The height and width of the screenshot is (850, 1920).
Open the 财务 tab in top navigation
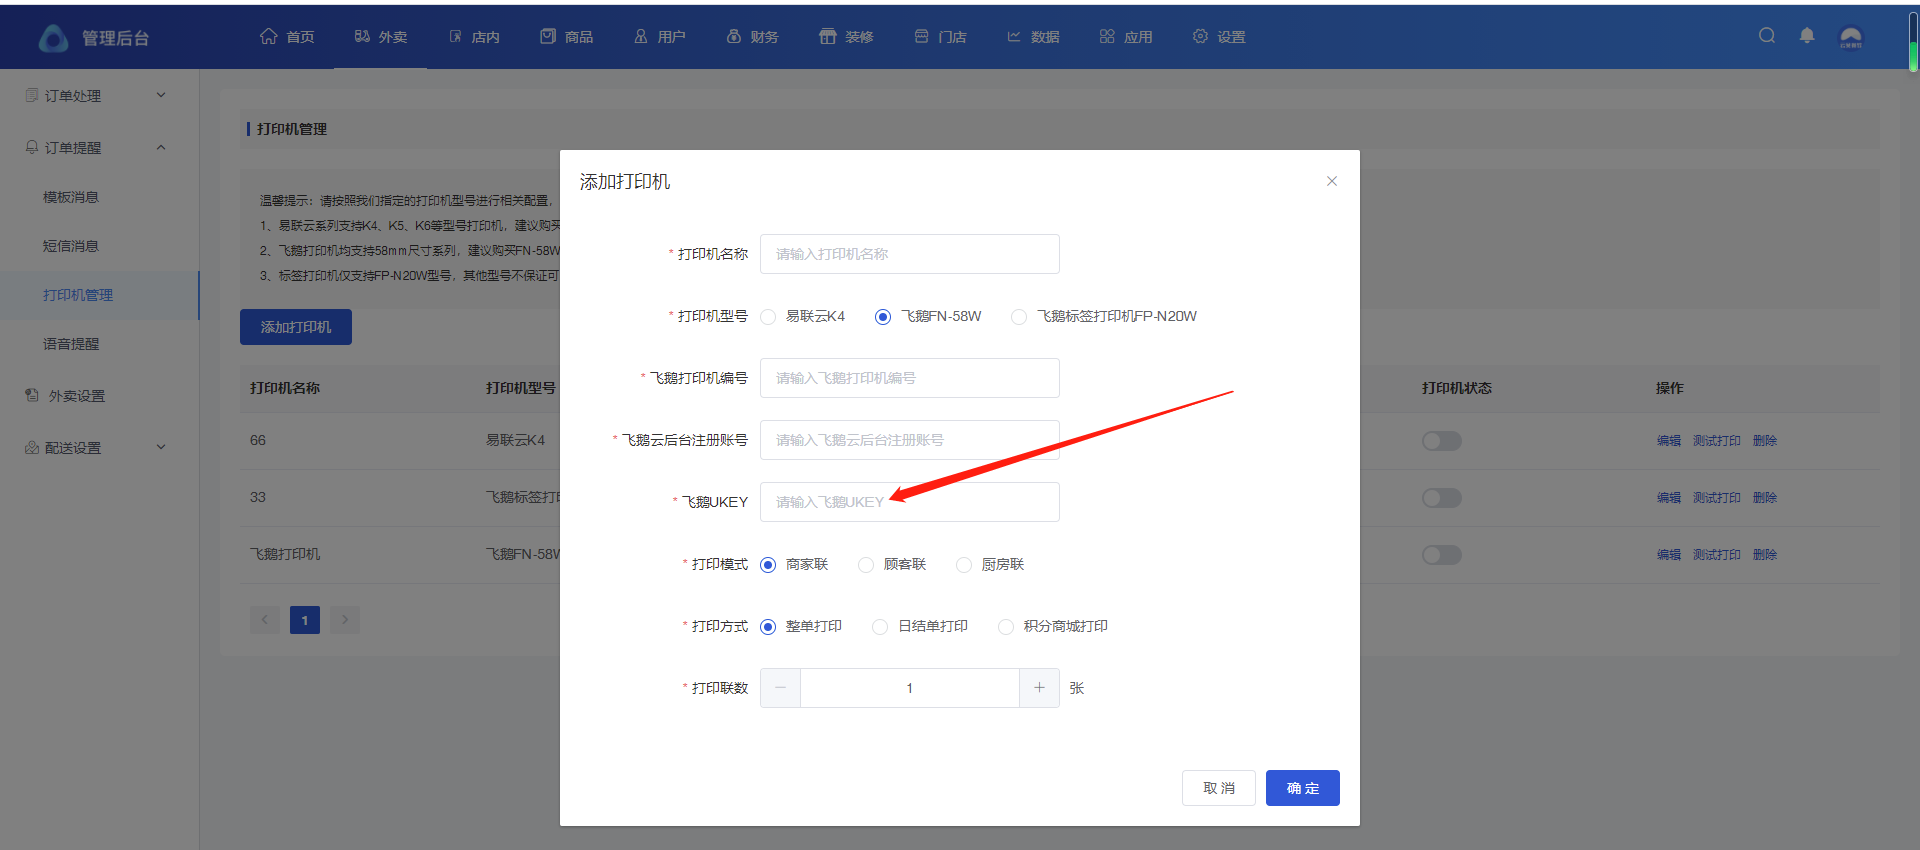(753, 37)
